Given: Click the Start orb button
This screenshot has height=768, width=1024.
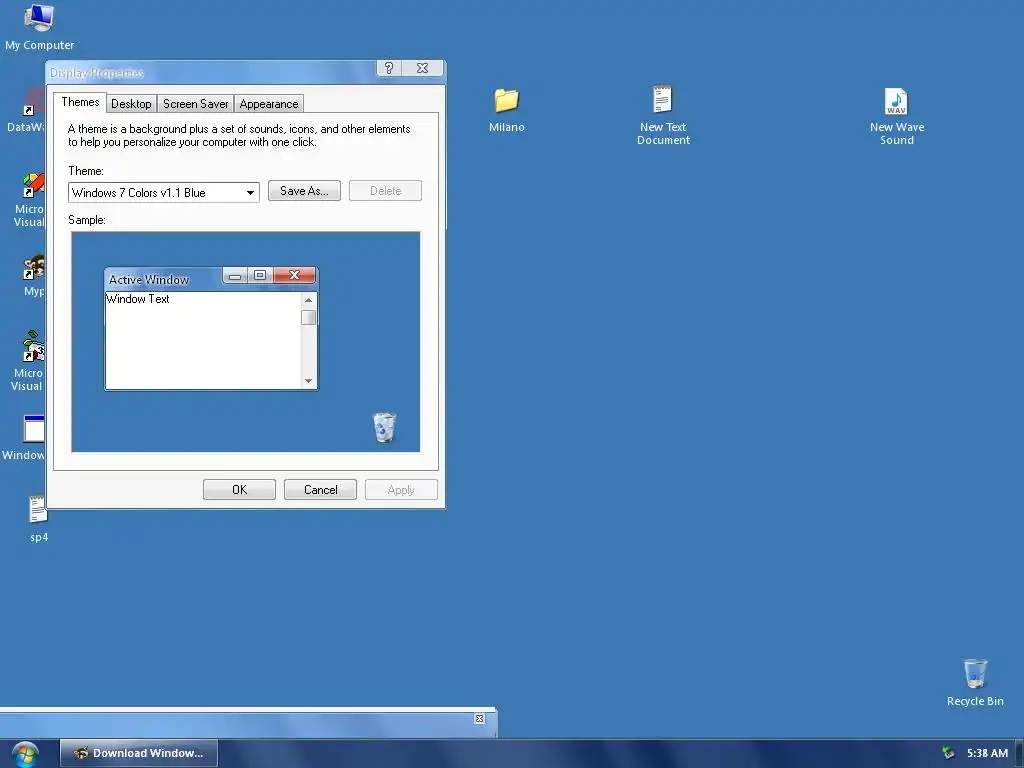Looking at the screenshot, I should click(25, 754).
